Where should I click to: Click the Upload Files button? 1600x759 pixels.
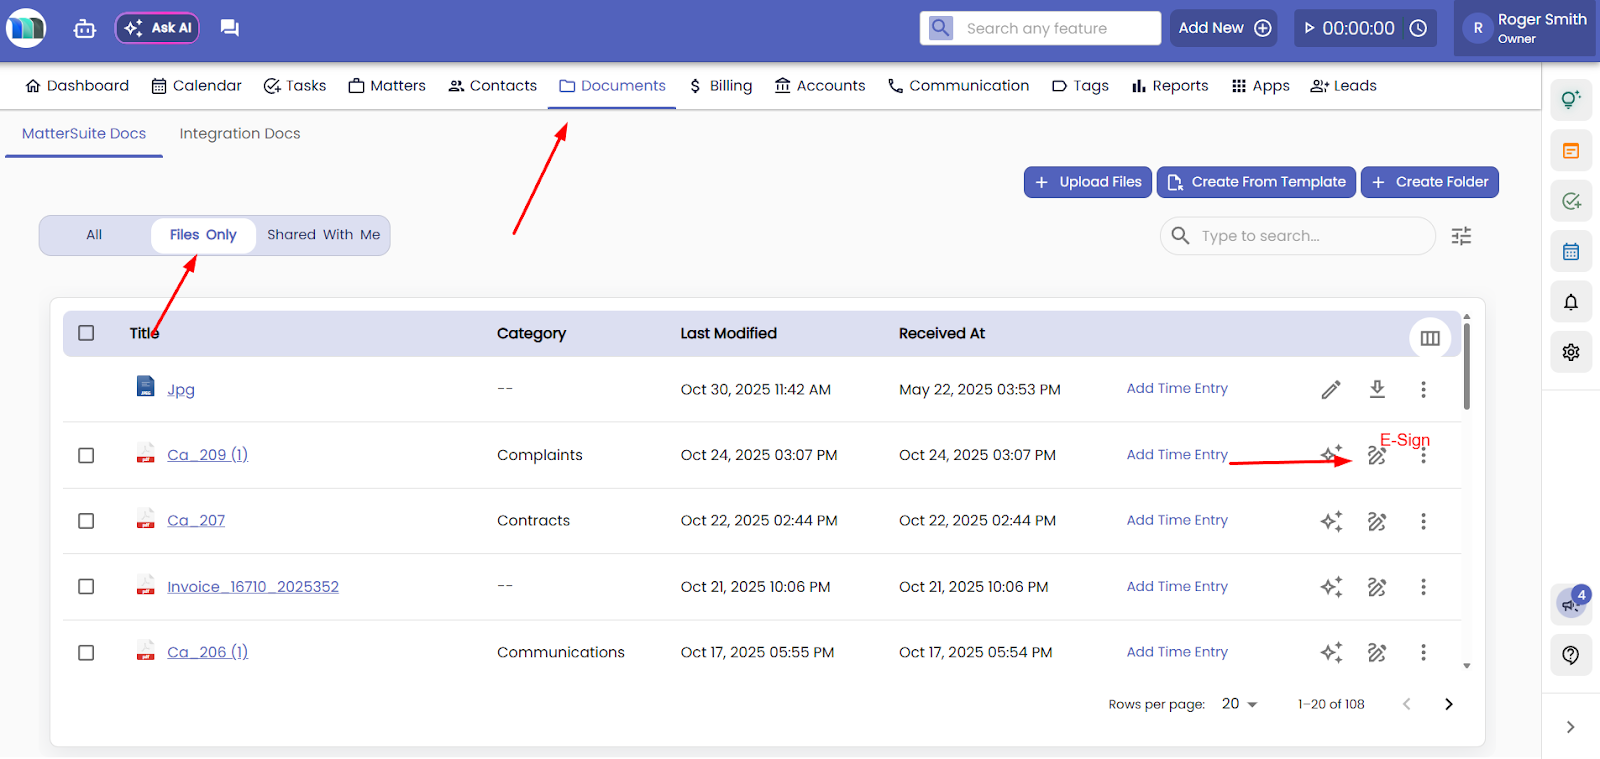(x=1088, y=182)
